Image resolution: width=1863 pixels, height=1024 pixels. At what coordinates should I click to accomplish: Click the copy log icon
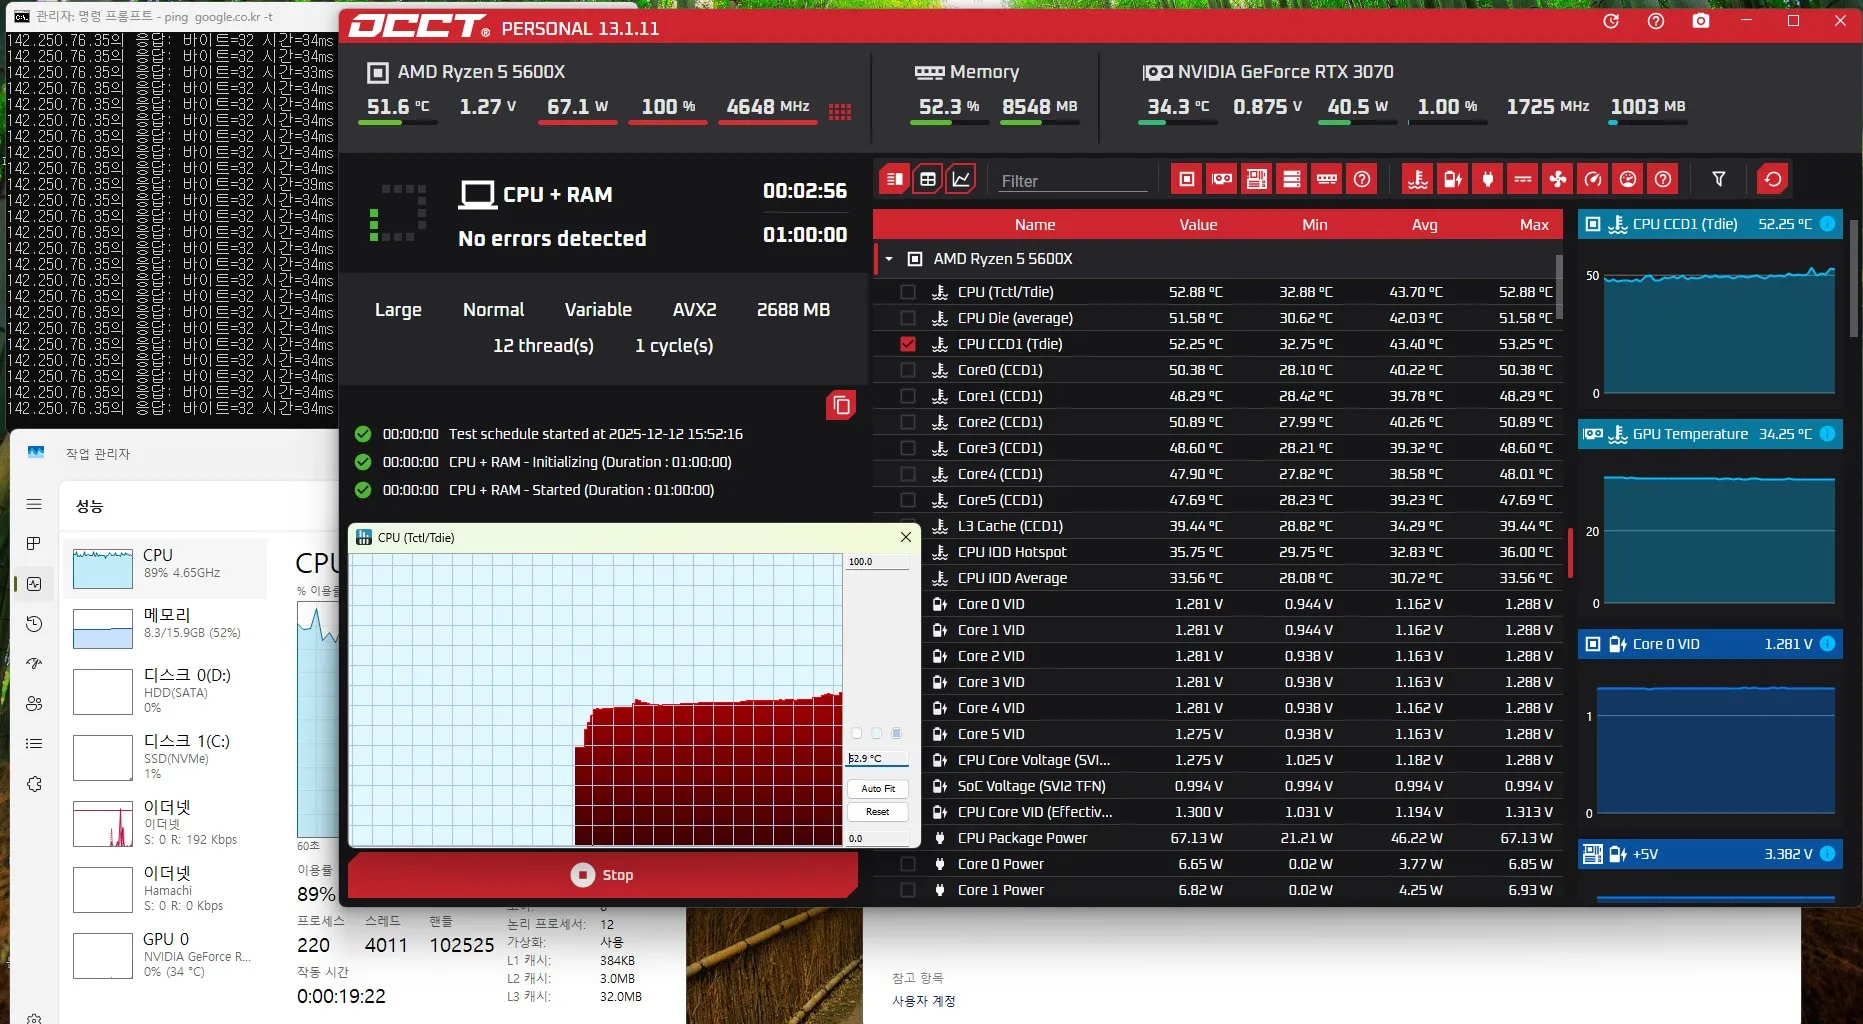(841, 405)
